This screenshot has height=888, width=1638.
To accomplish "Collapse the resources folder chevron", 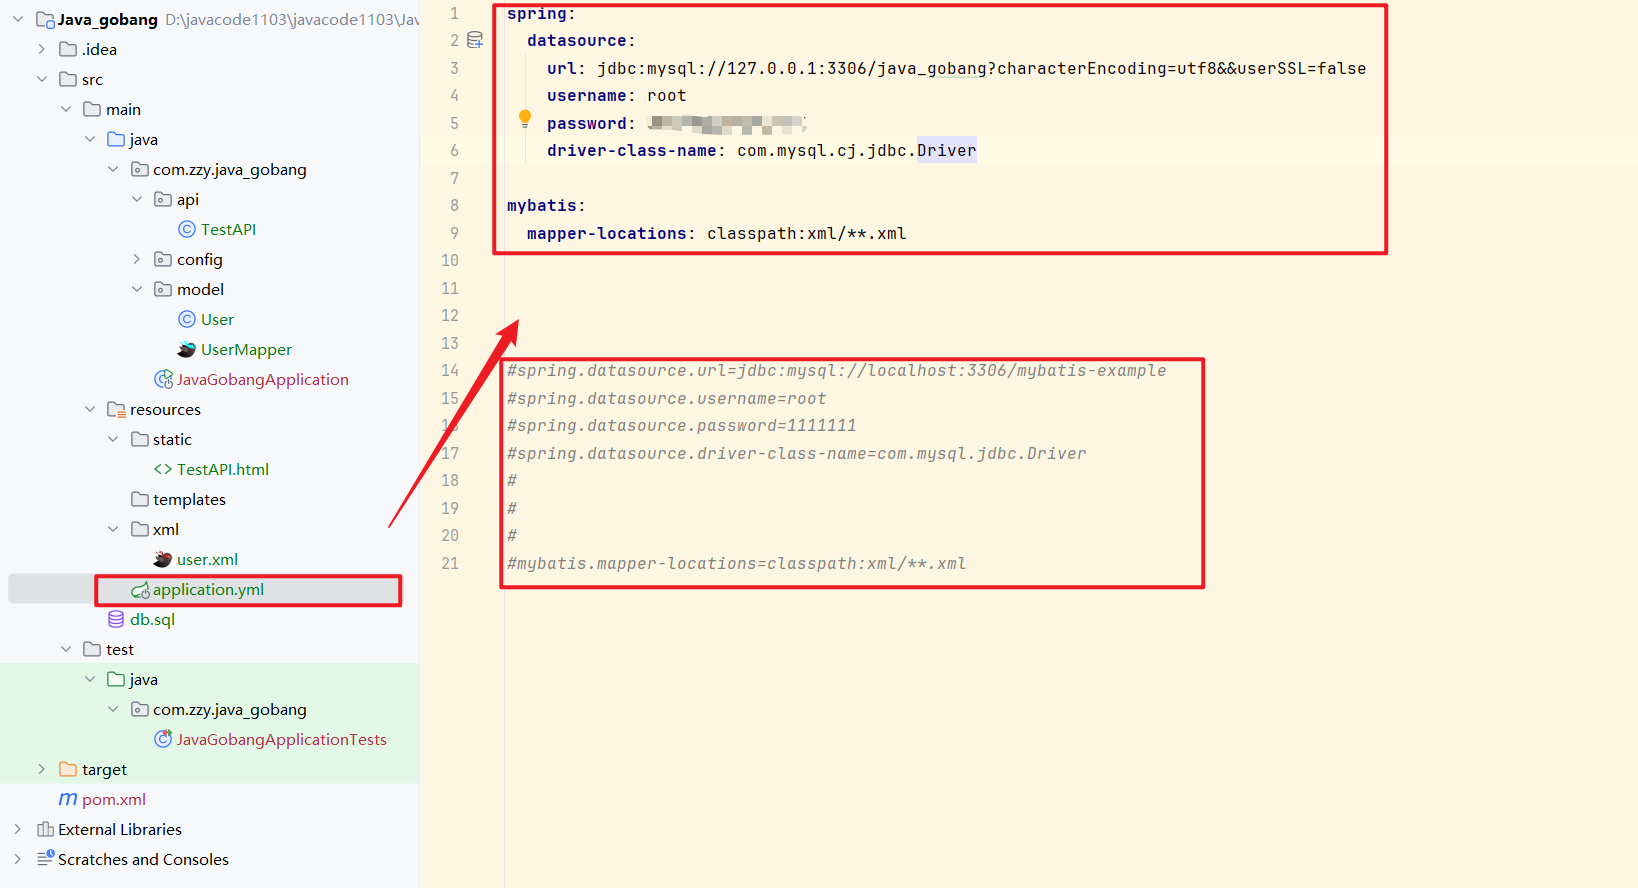I will point(90,409).
